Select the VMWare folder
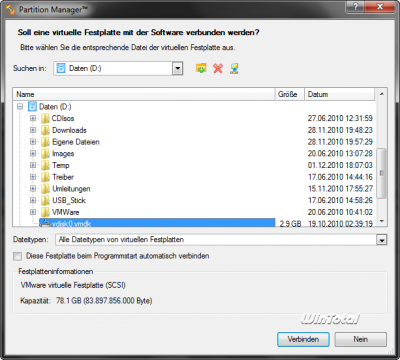 tap(65, 212)
